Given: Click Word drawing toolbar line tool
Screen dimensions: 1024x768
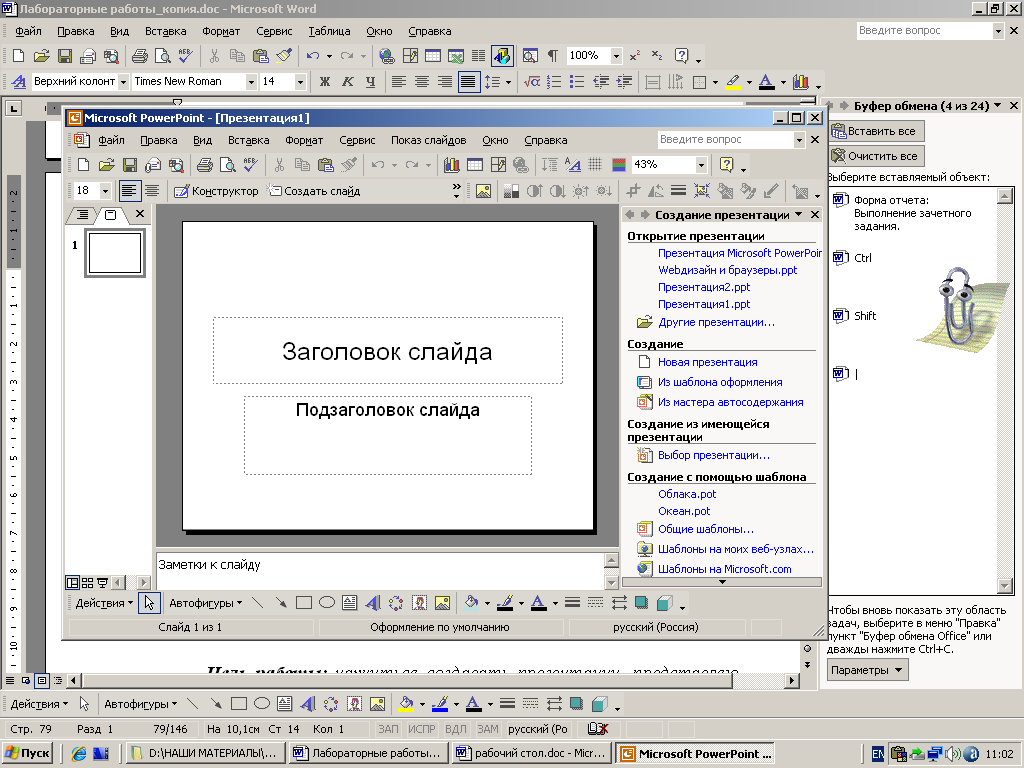Looking at the screenshot, I should coord(192,704).
